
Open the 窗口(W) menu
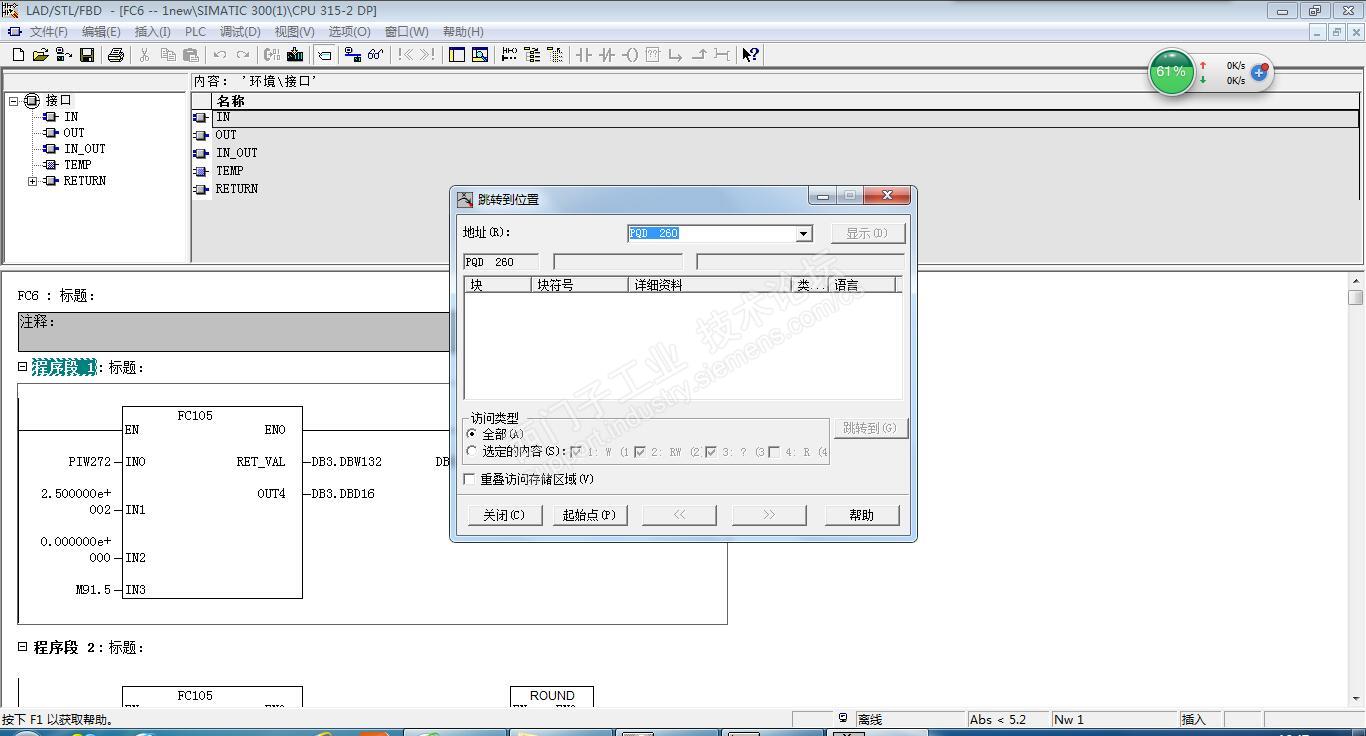tap(406, 32)
